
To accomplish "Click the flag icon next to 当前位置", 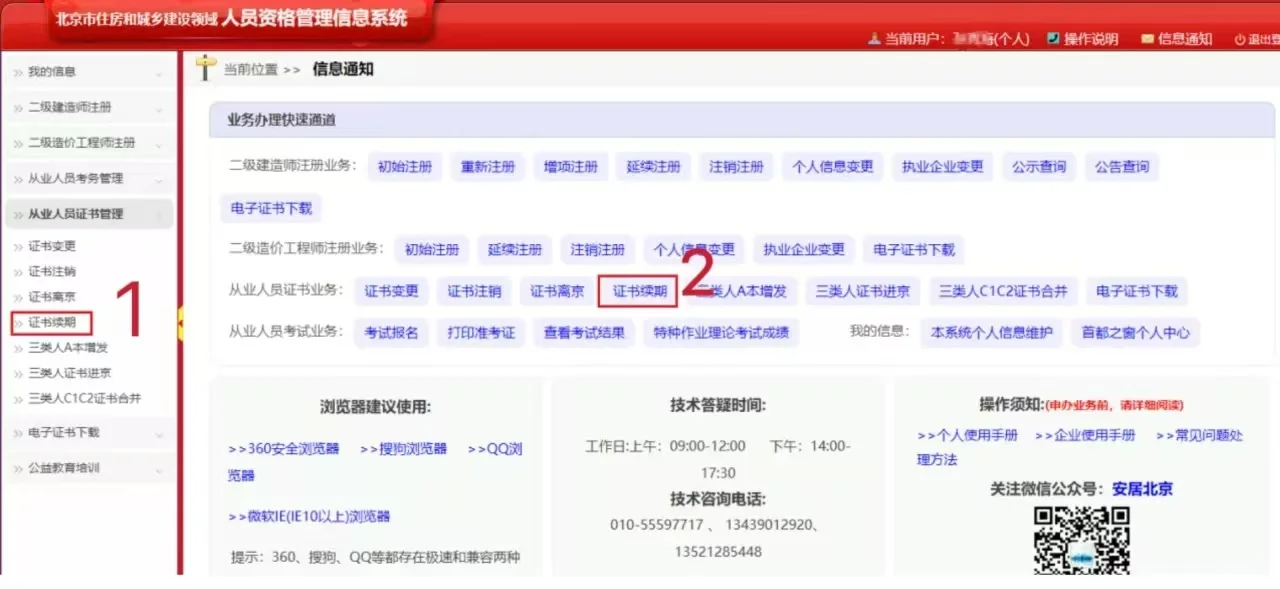I will point(204,68).
